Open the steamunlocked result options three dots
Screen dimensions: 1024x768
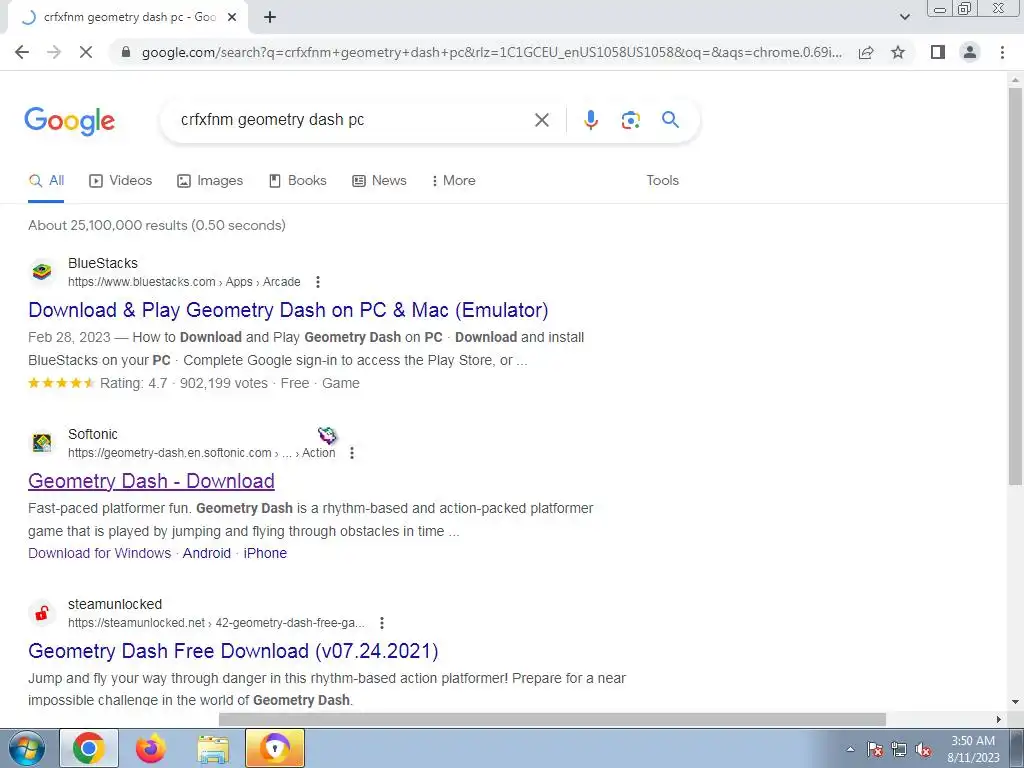tap(382, 623)
